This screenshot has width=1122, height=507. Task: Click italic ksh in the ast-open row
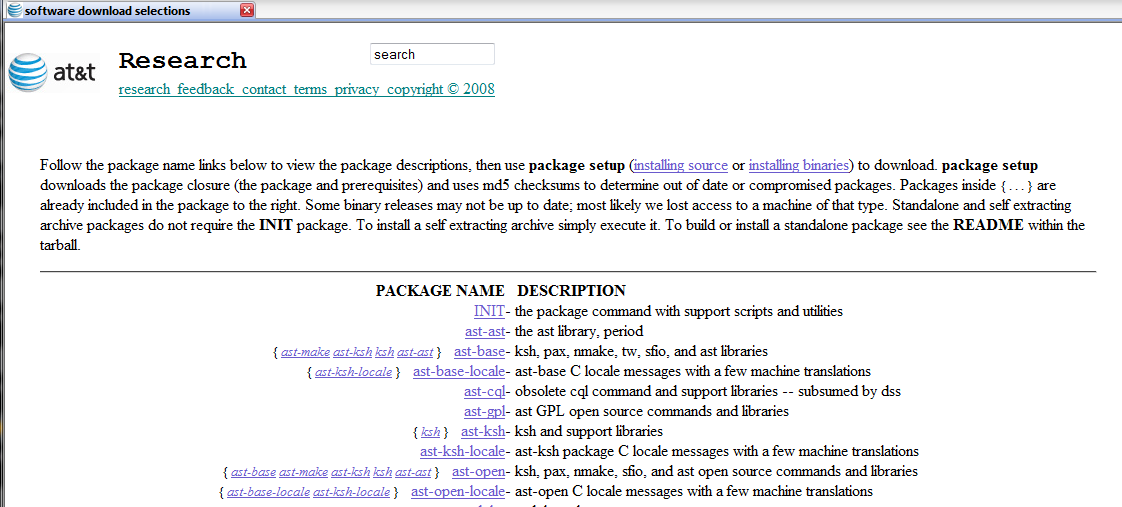tap(383, 472)
